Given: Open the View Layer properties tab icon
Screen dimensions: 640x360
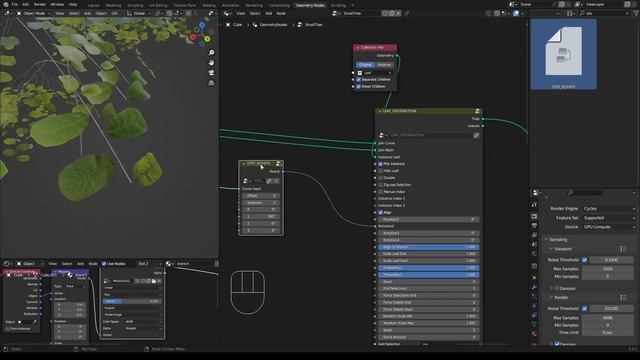Looking at the screenshot, I should coord(534,235).
